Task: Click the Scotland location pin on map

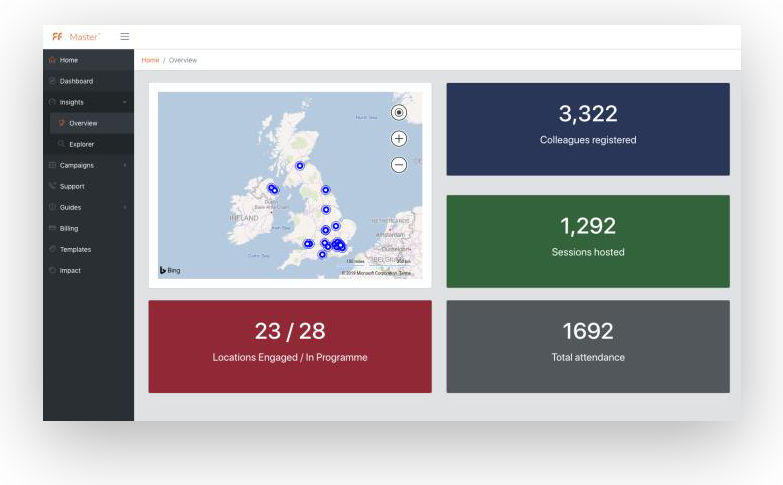Action: 299,166
